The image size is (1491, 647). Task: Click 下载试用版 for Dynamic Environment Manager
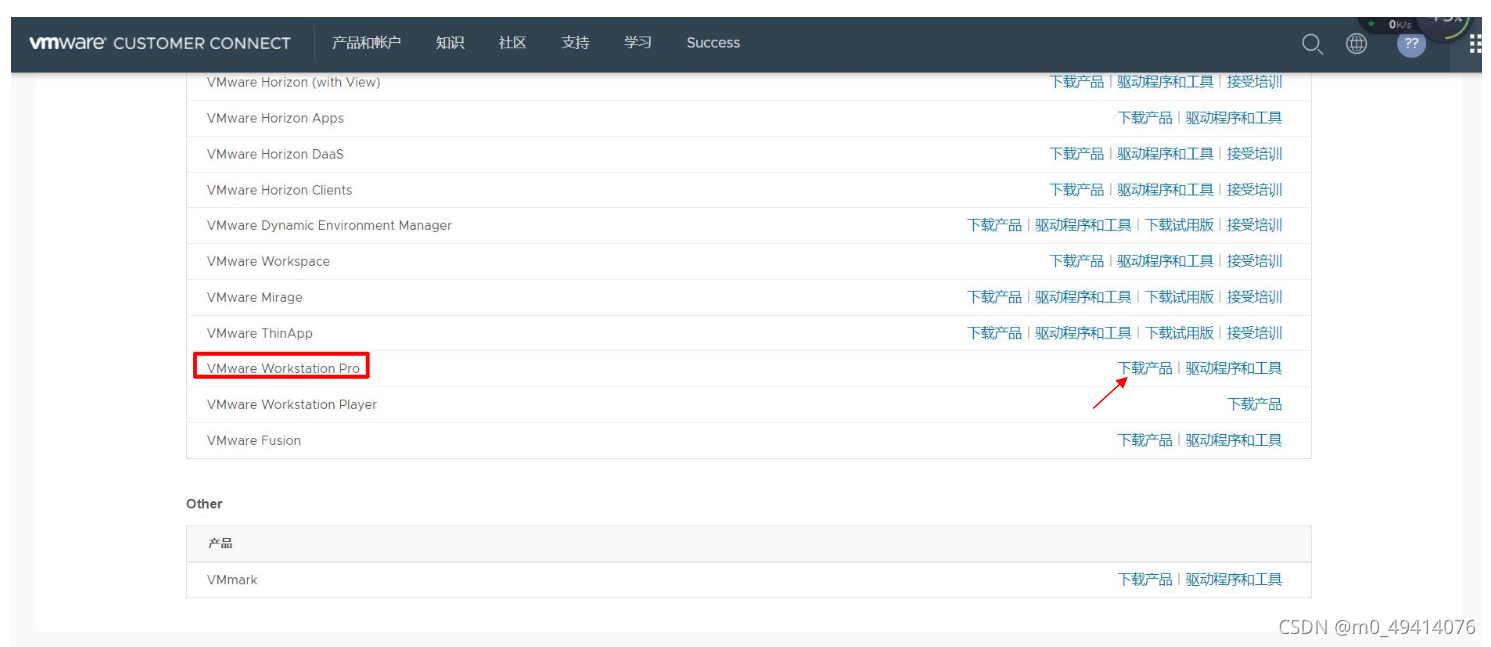tap(1180, 225)
